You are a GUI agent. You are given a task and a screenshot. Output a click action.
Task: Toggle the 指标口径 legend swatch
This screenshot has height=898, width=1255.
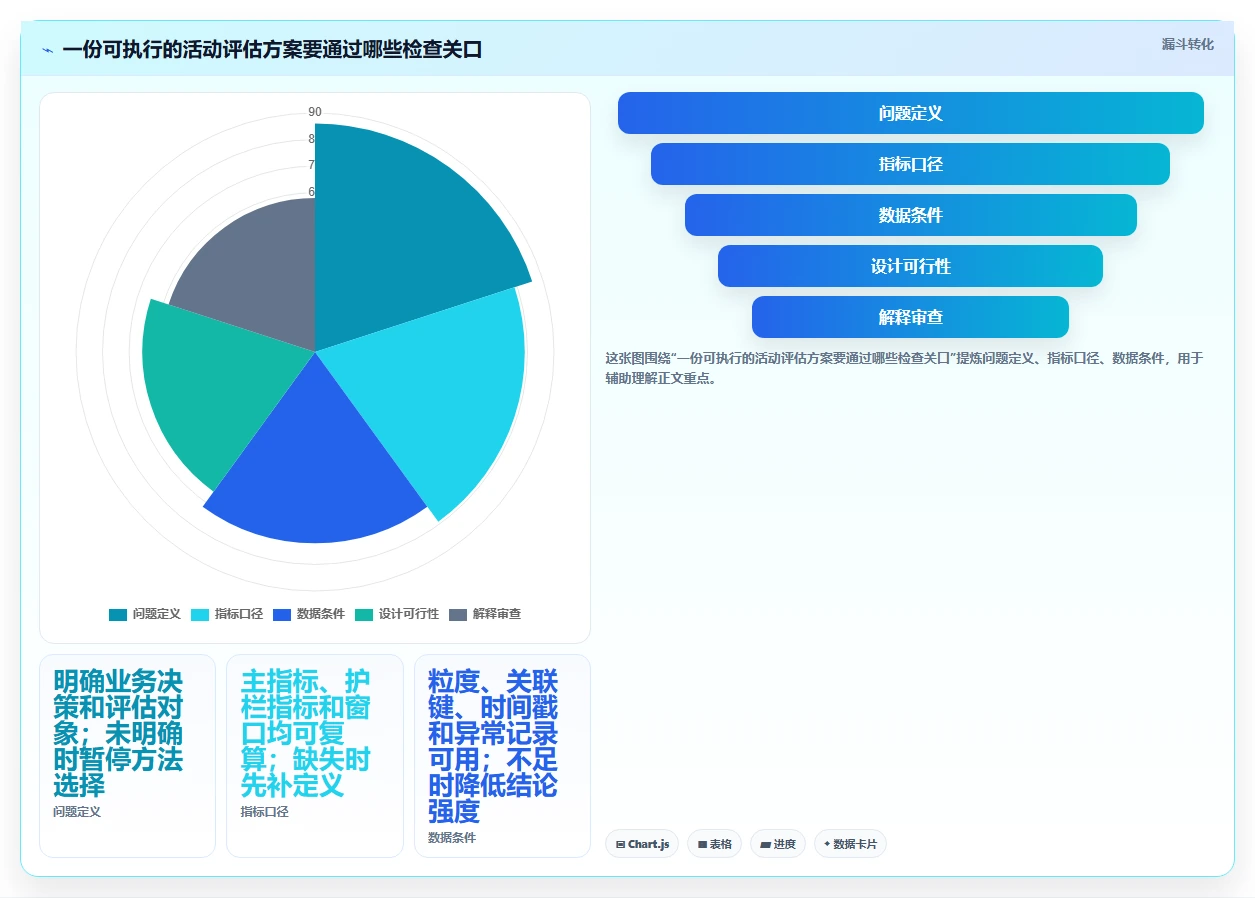tap(200, 614)
